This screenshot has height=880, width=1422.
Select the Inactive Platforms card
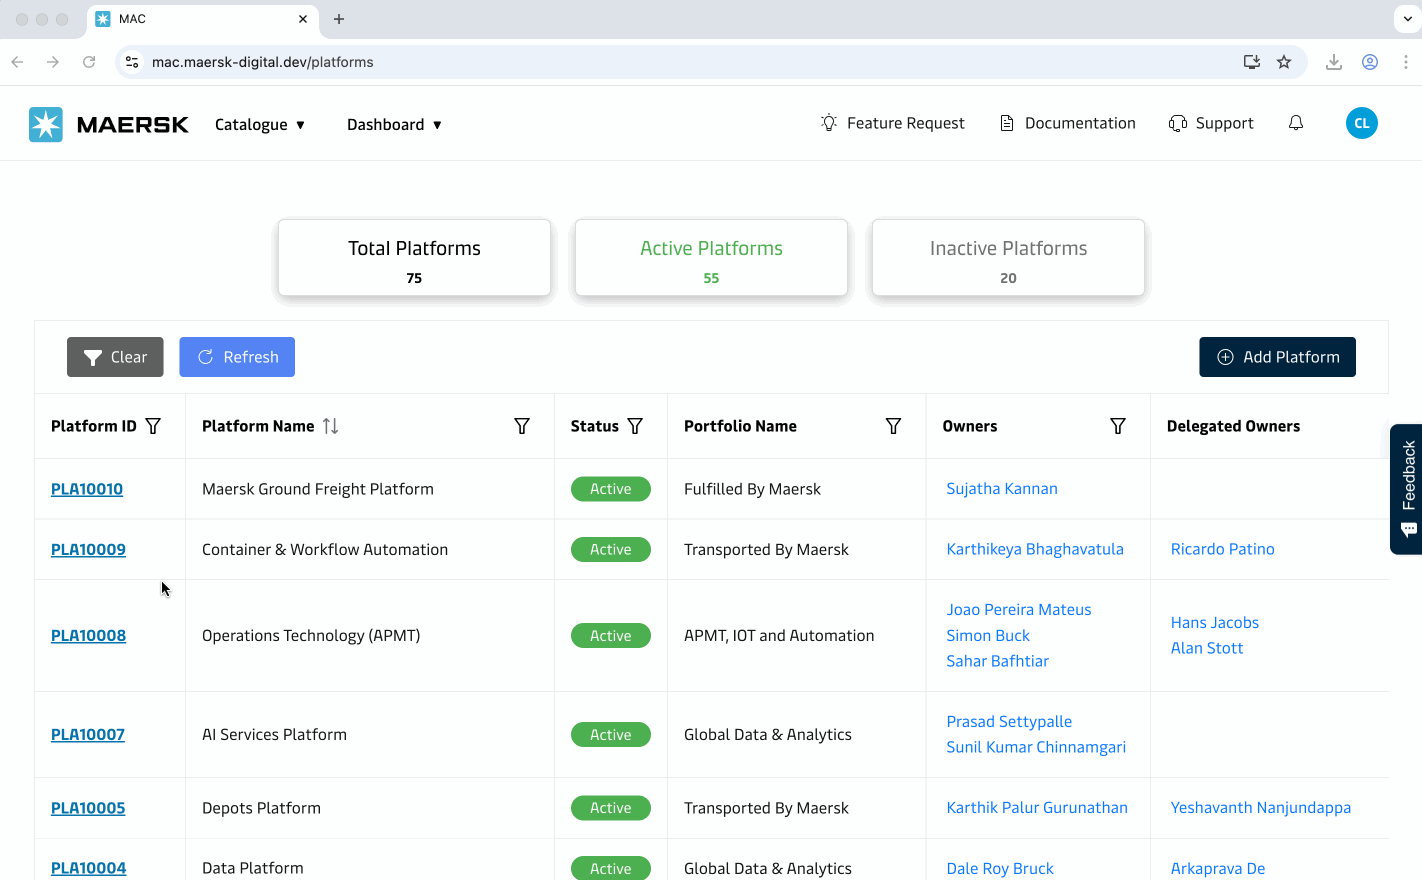point(1008,258)
